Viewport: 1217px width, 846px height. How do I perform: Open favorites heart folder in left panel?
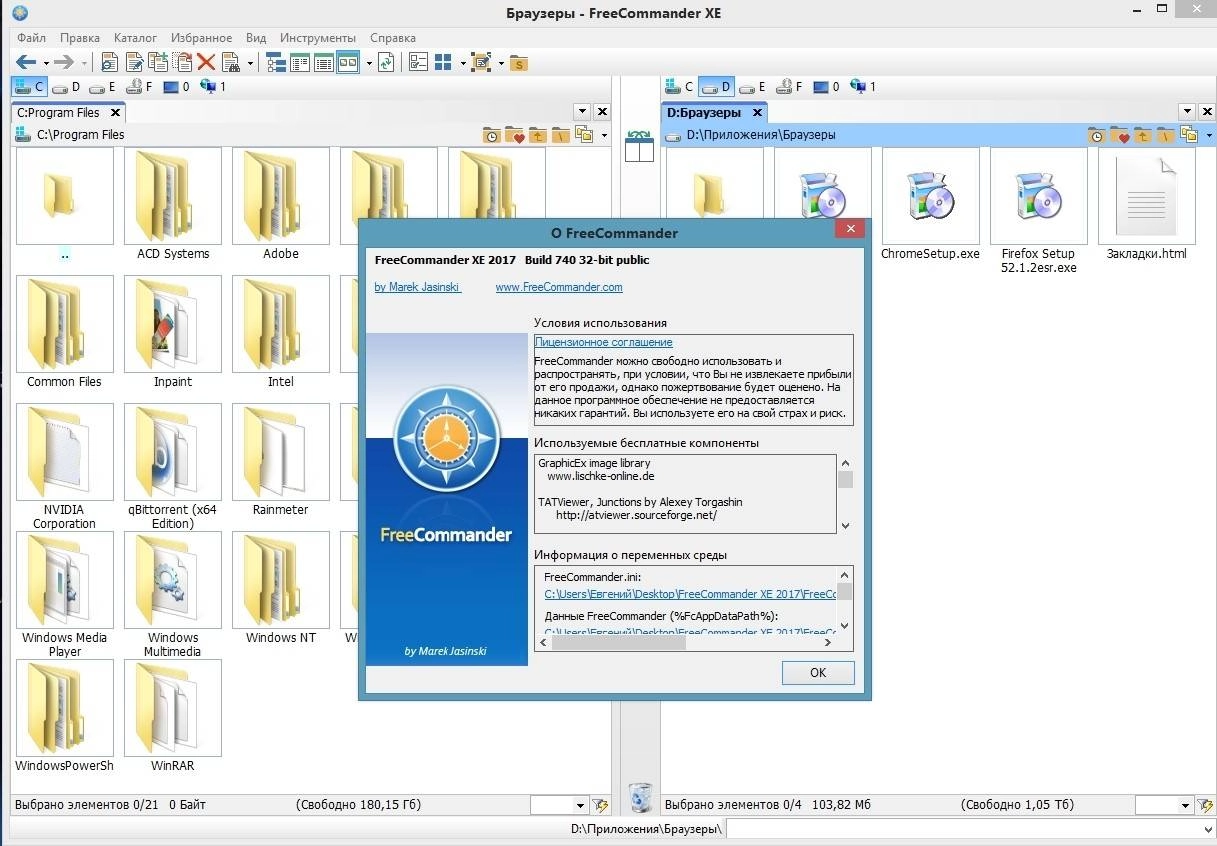click(515, 135)
